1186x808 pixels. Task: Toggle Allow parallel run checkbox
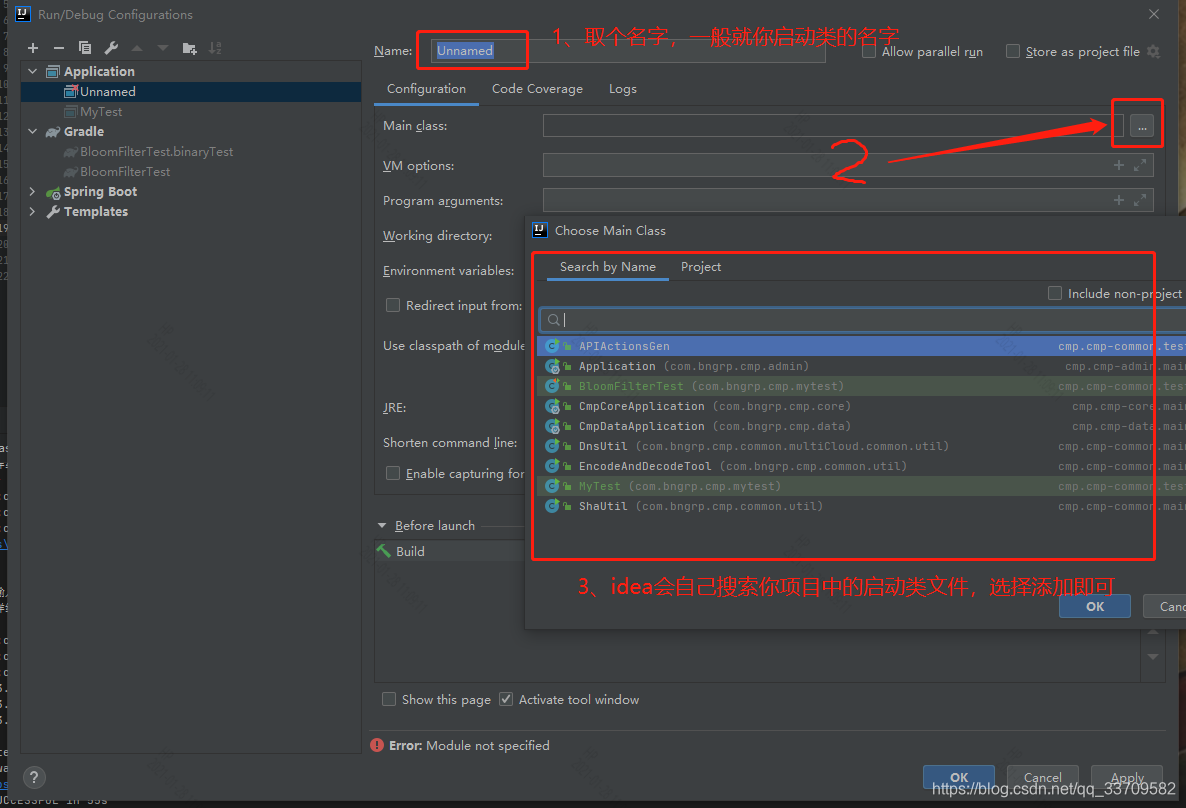pyautogui.click(x=869, y=51)
